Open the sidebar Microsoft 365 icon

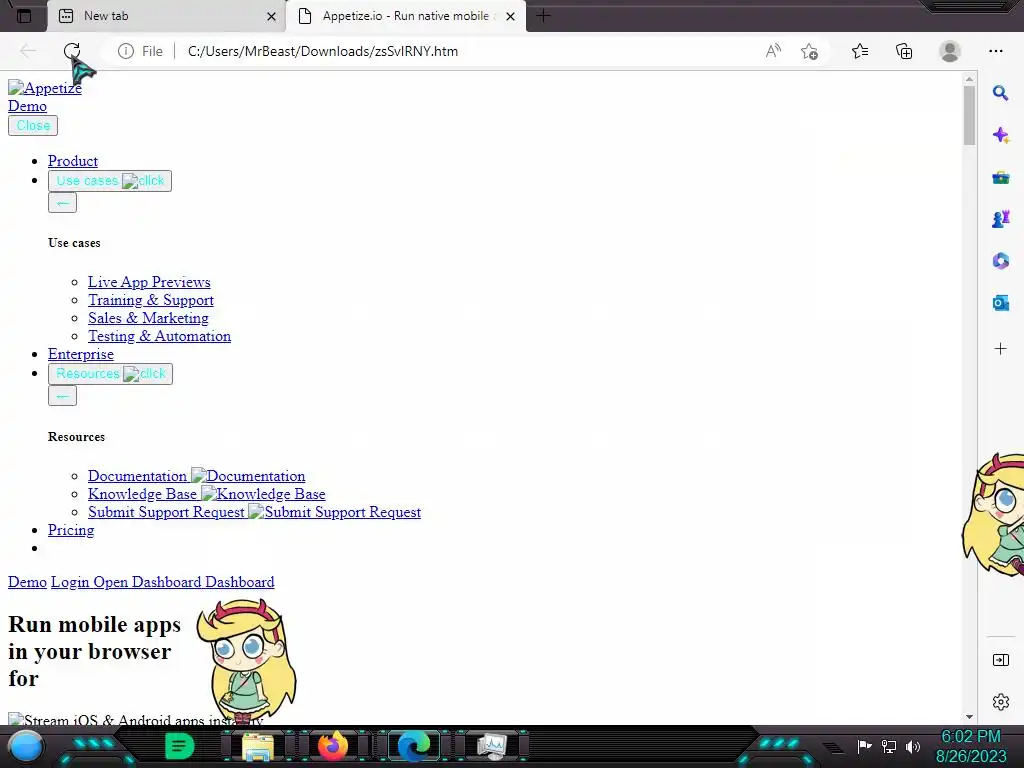pos(1000,261)
